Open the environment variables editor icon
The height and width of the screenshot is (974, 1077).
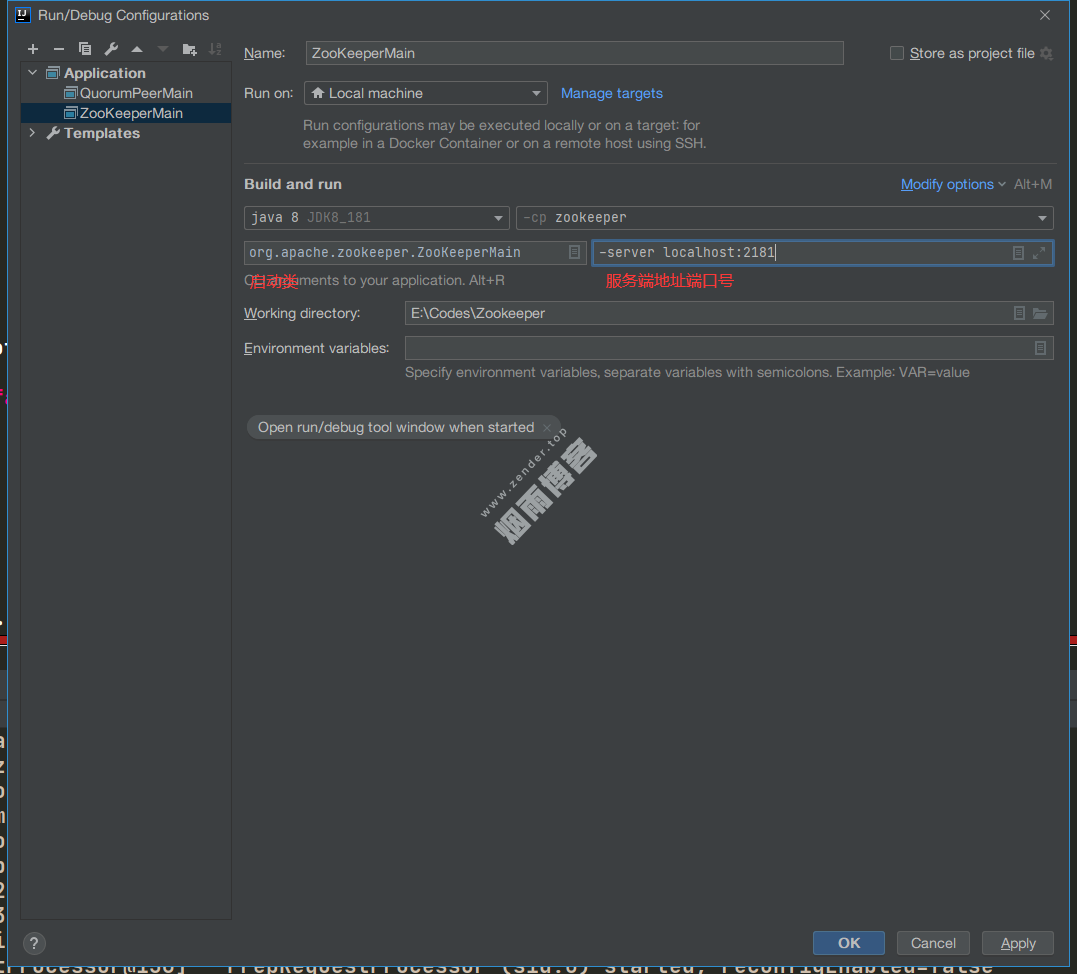(1040, 348)
